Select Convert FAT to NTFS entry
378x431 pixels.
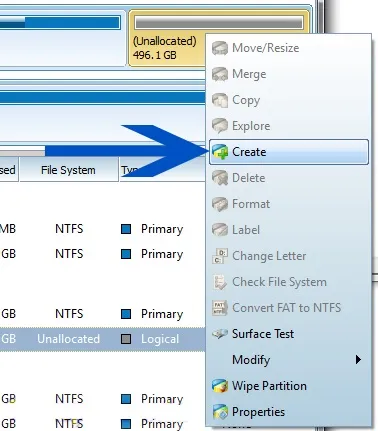point(289,308)
